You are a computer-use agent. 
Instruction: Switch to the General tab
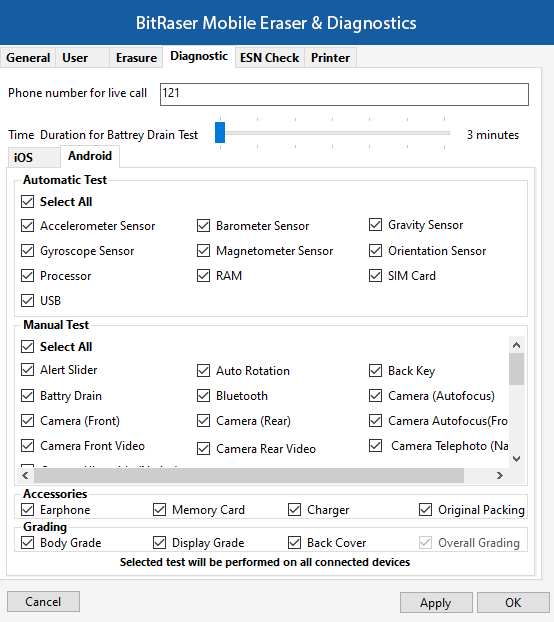(x=28, y=58)
